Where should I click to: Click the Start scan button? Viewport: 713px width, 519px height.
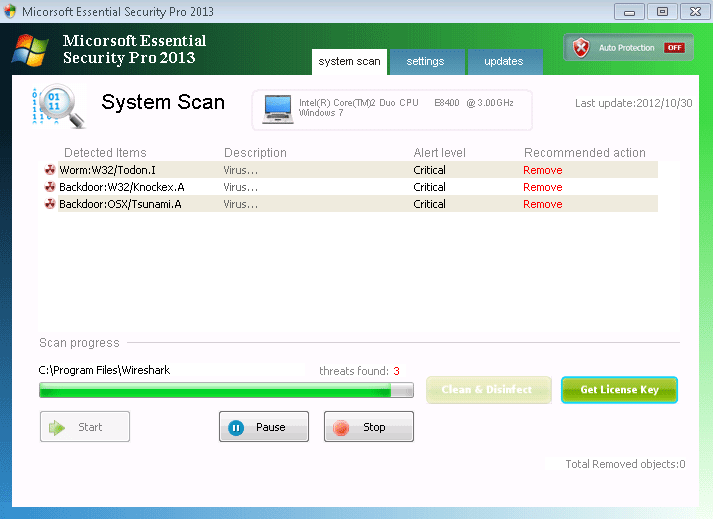click(x=85, y=427)
